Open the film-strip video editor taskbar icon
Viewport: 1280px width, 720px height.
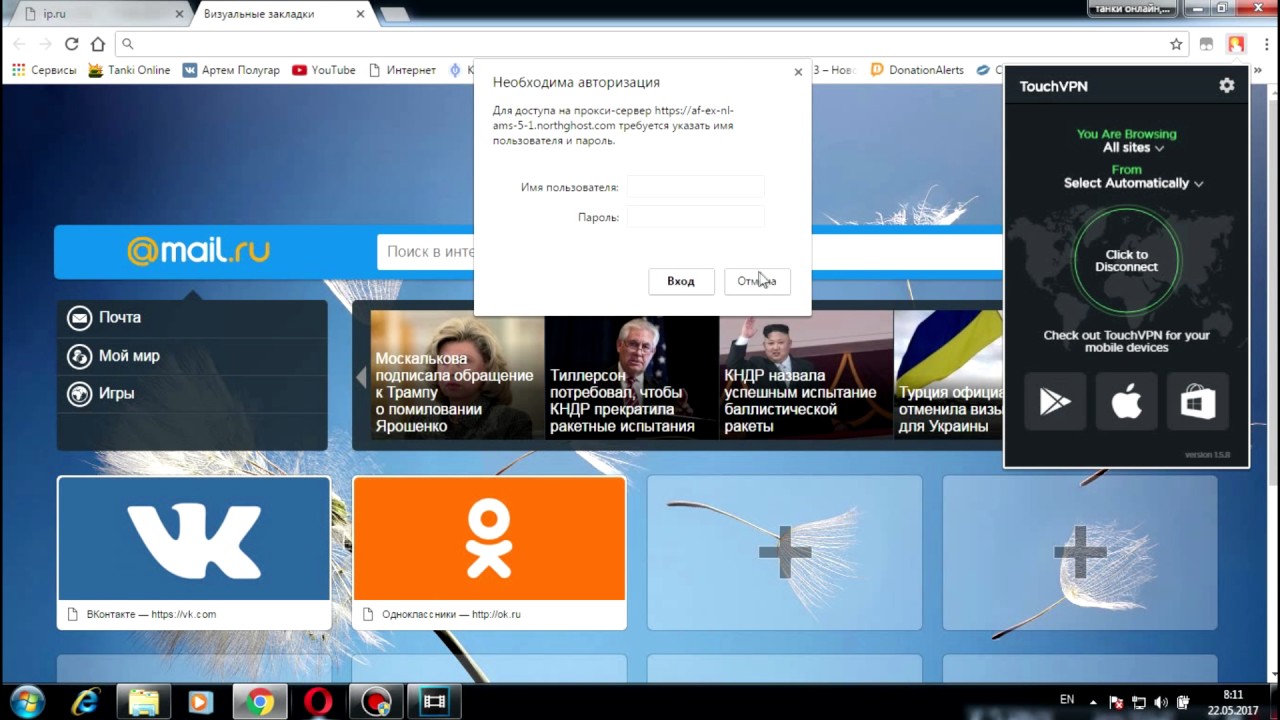[x=434, y=702]
